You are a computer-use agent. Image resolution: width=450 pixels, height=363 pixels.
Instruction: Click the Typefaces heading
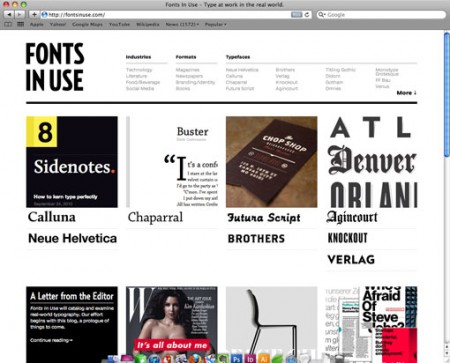(x=238, y=57)
